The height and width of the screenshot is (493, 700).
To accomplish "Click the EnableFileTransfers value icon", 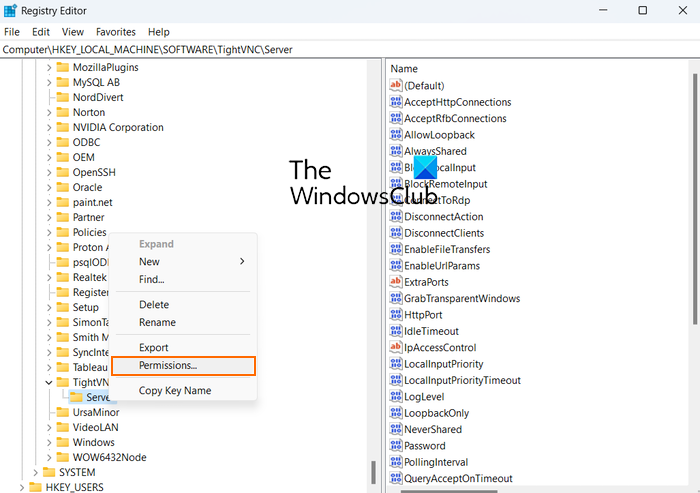I will click(396, 249).
